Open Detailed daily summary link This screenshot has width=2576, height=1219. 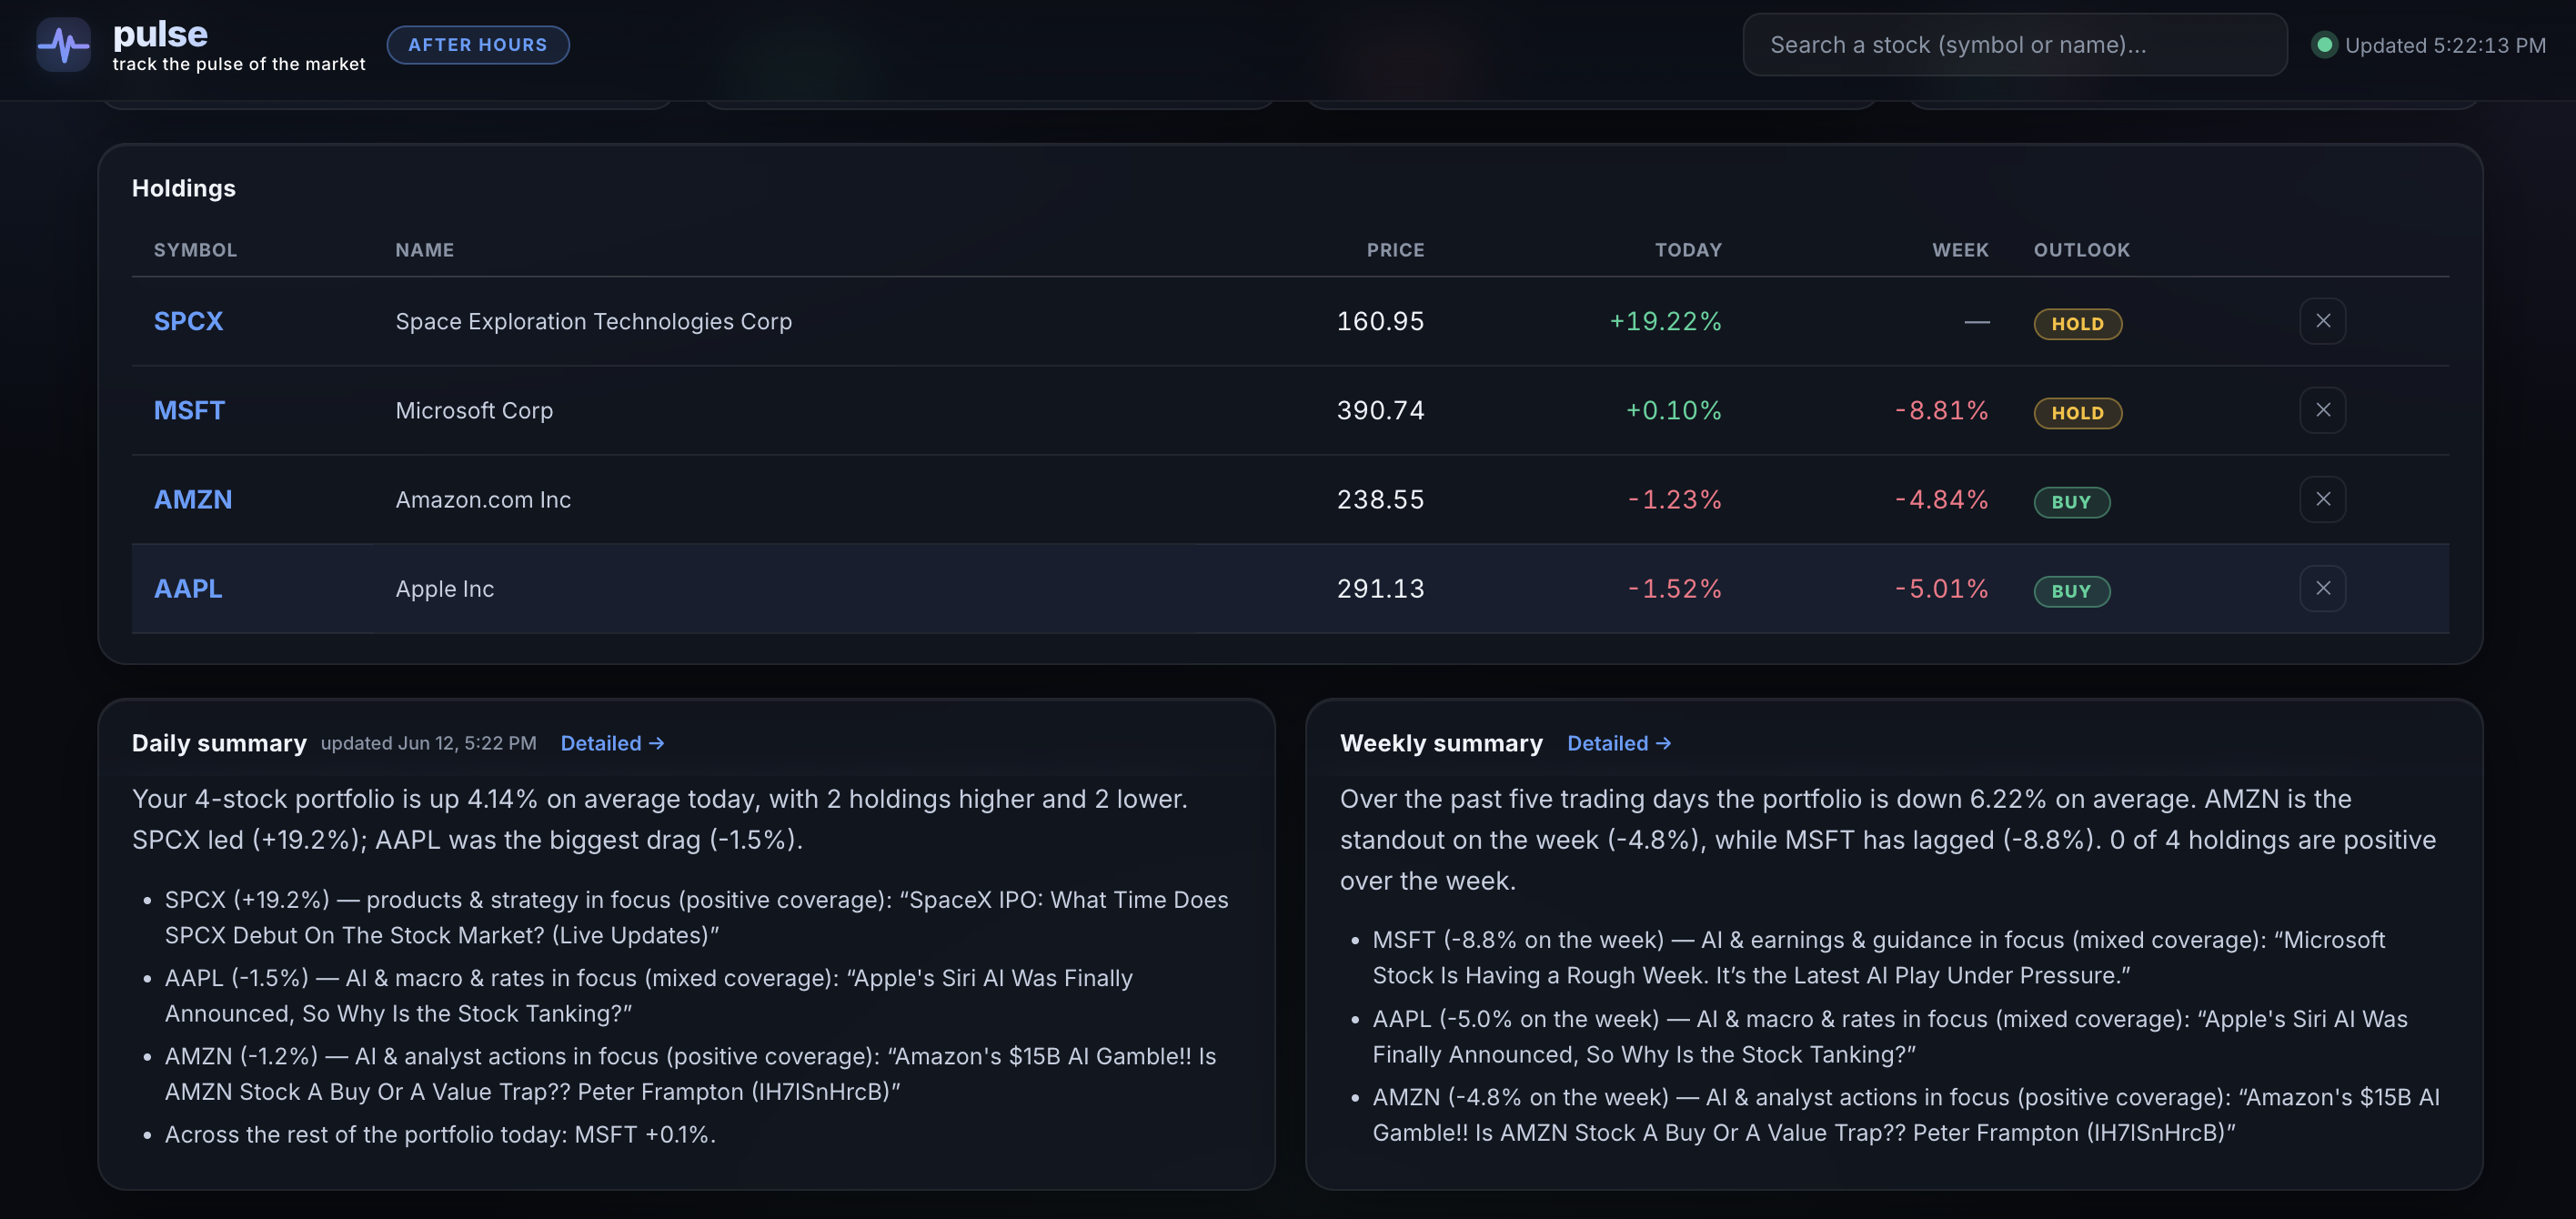[x=612, y=743]
